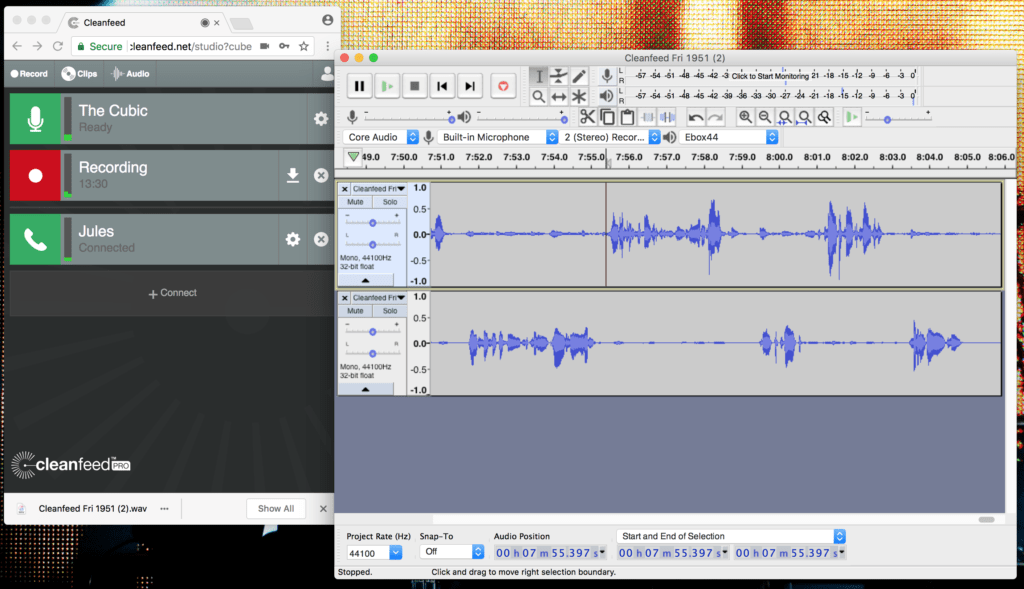Select the Multi-tool asterisk icon

579,97
